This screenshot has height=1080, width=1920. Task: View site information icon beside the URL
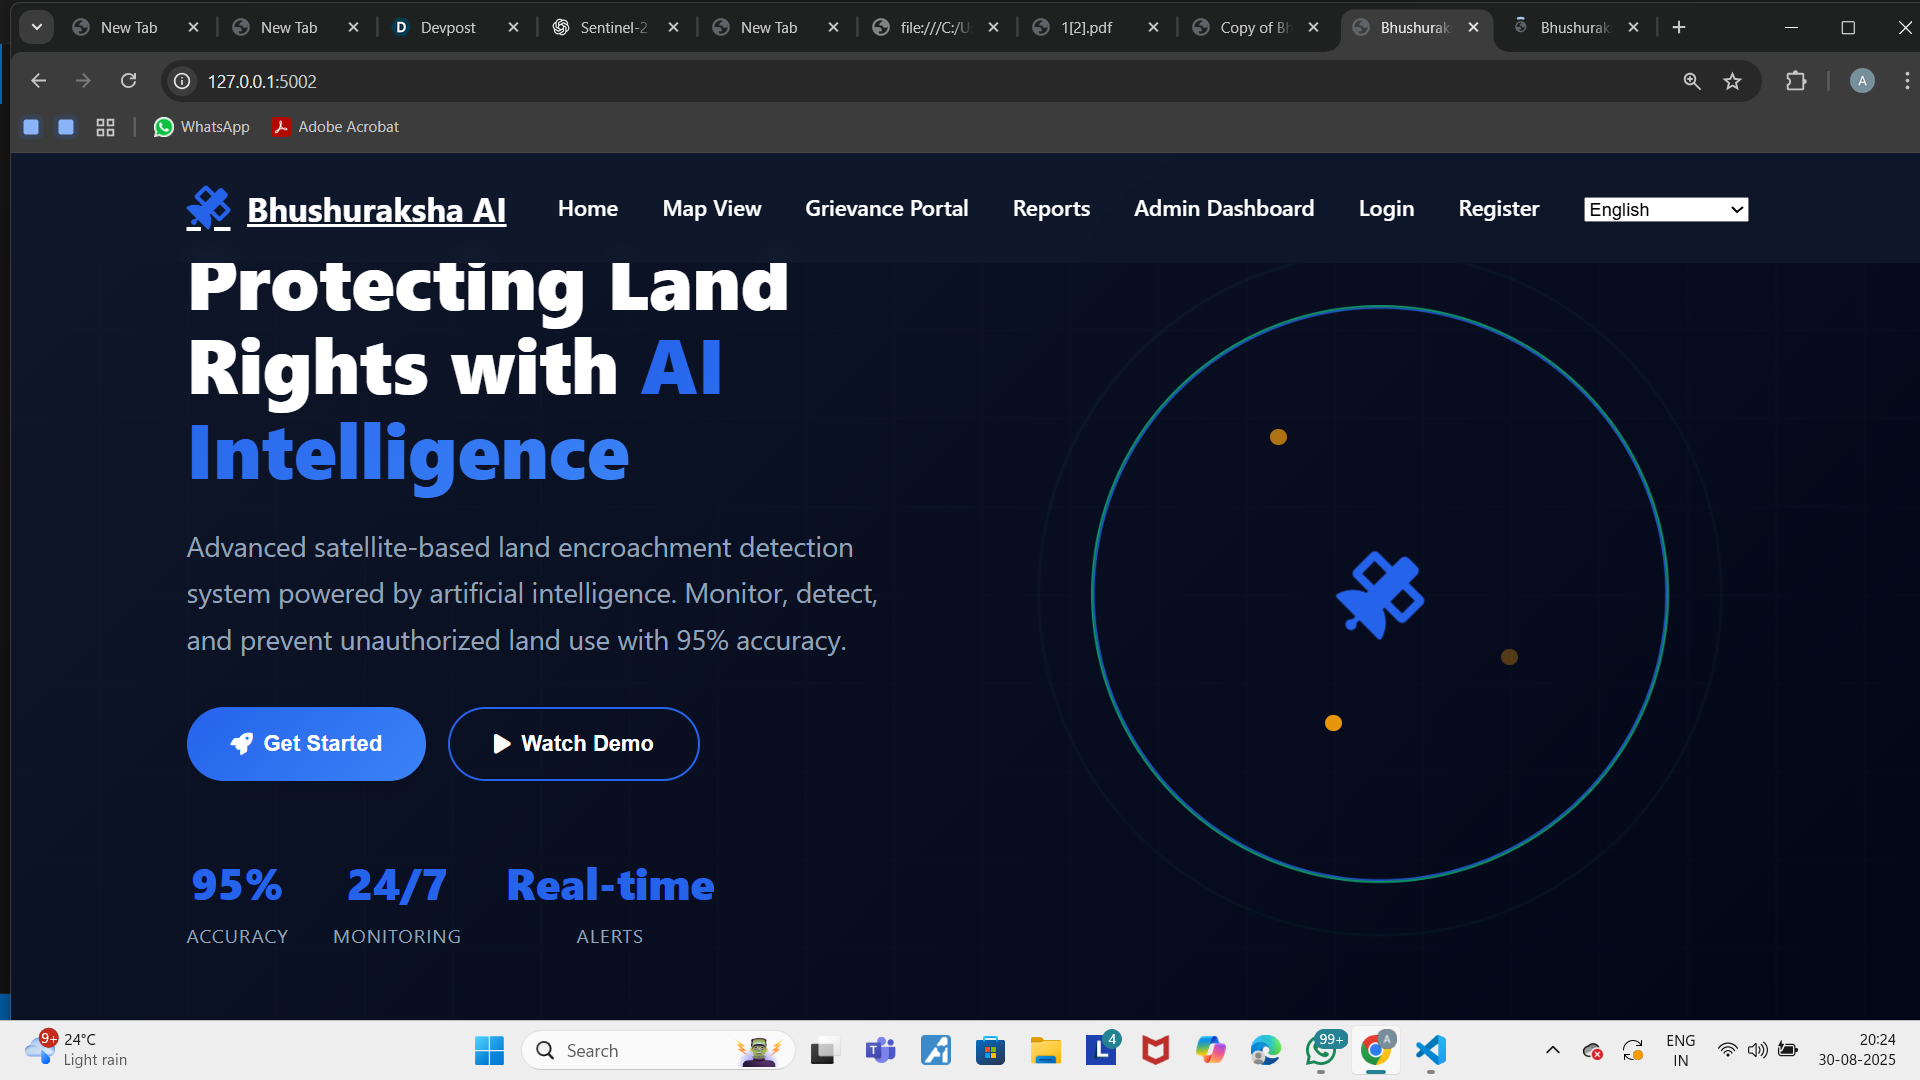pyautogui.click(x=182, y=81)
